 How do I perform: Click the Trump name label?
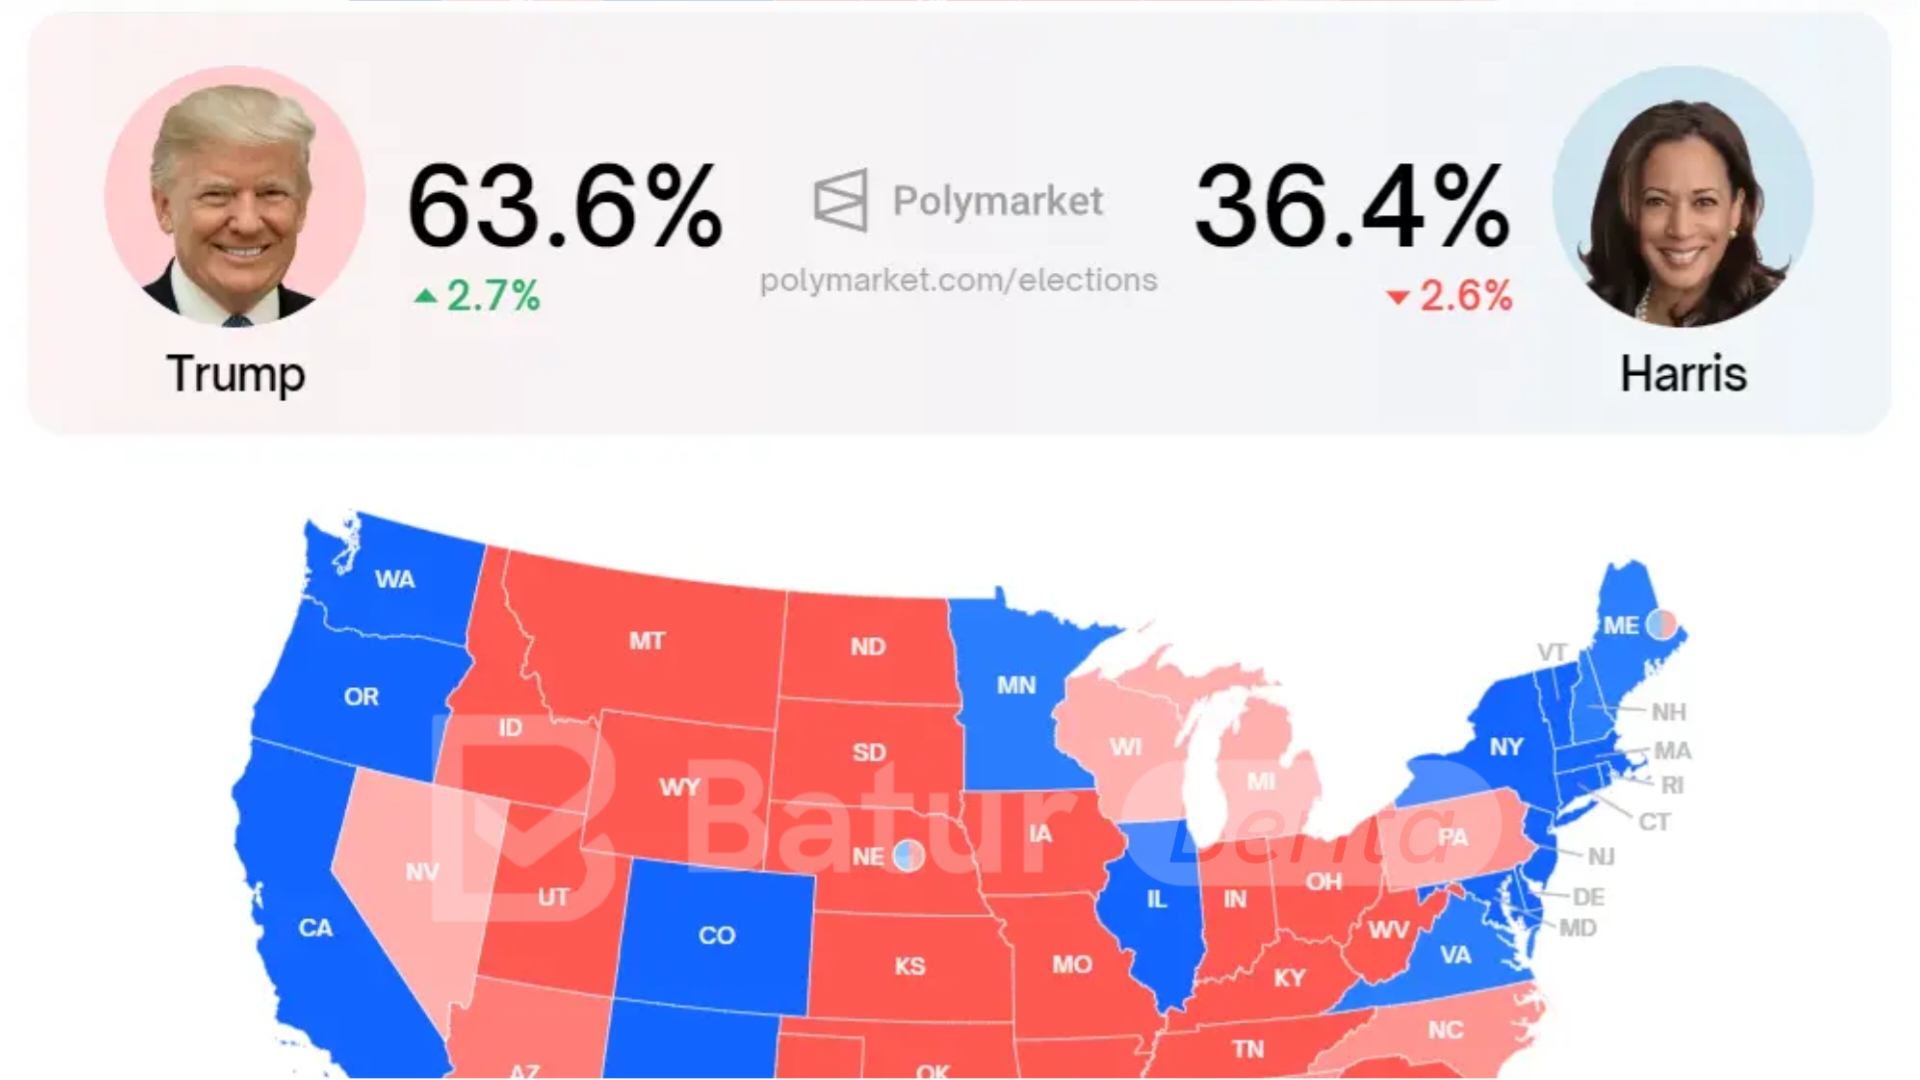click(x=237, y=376)
